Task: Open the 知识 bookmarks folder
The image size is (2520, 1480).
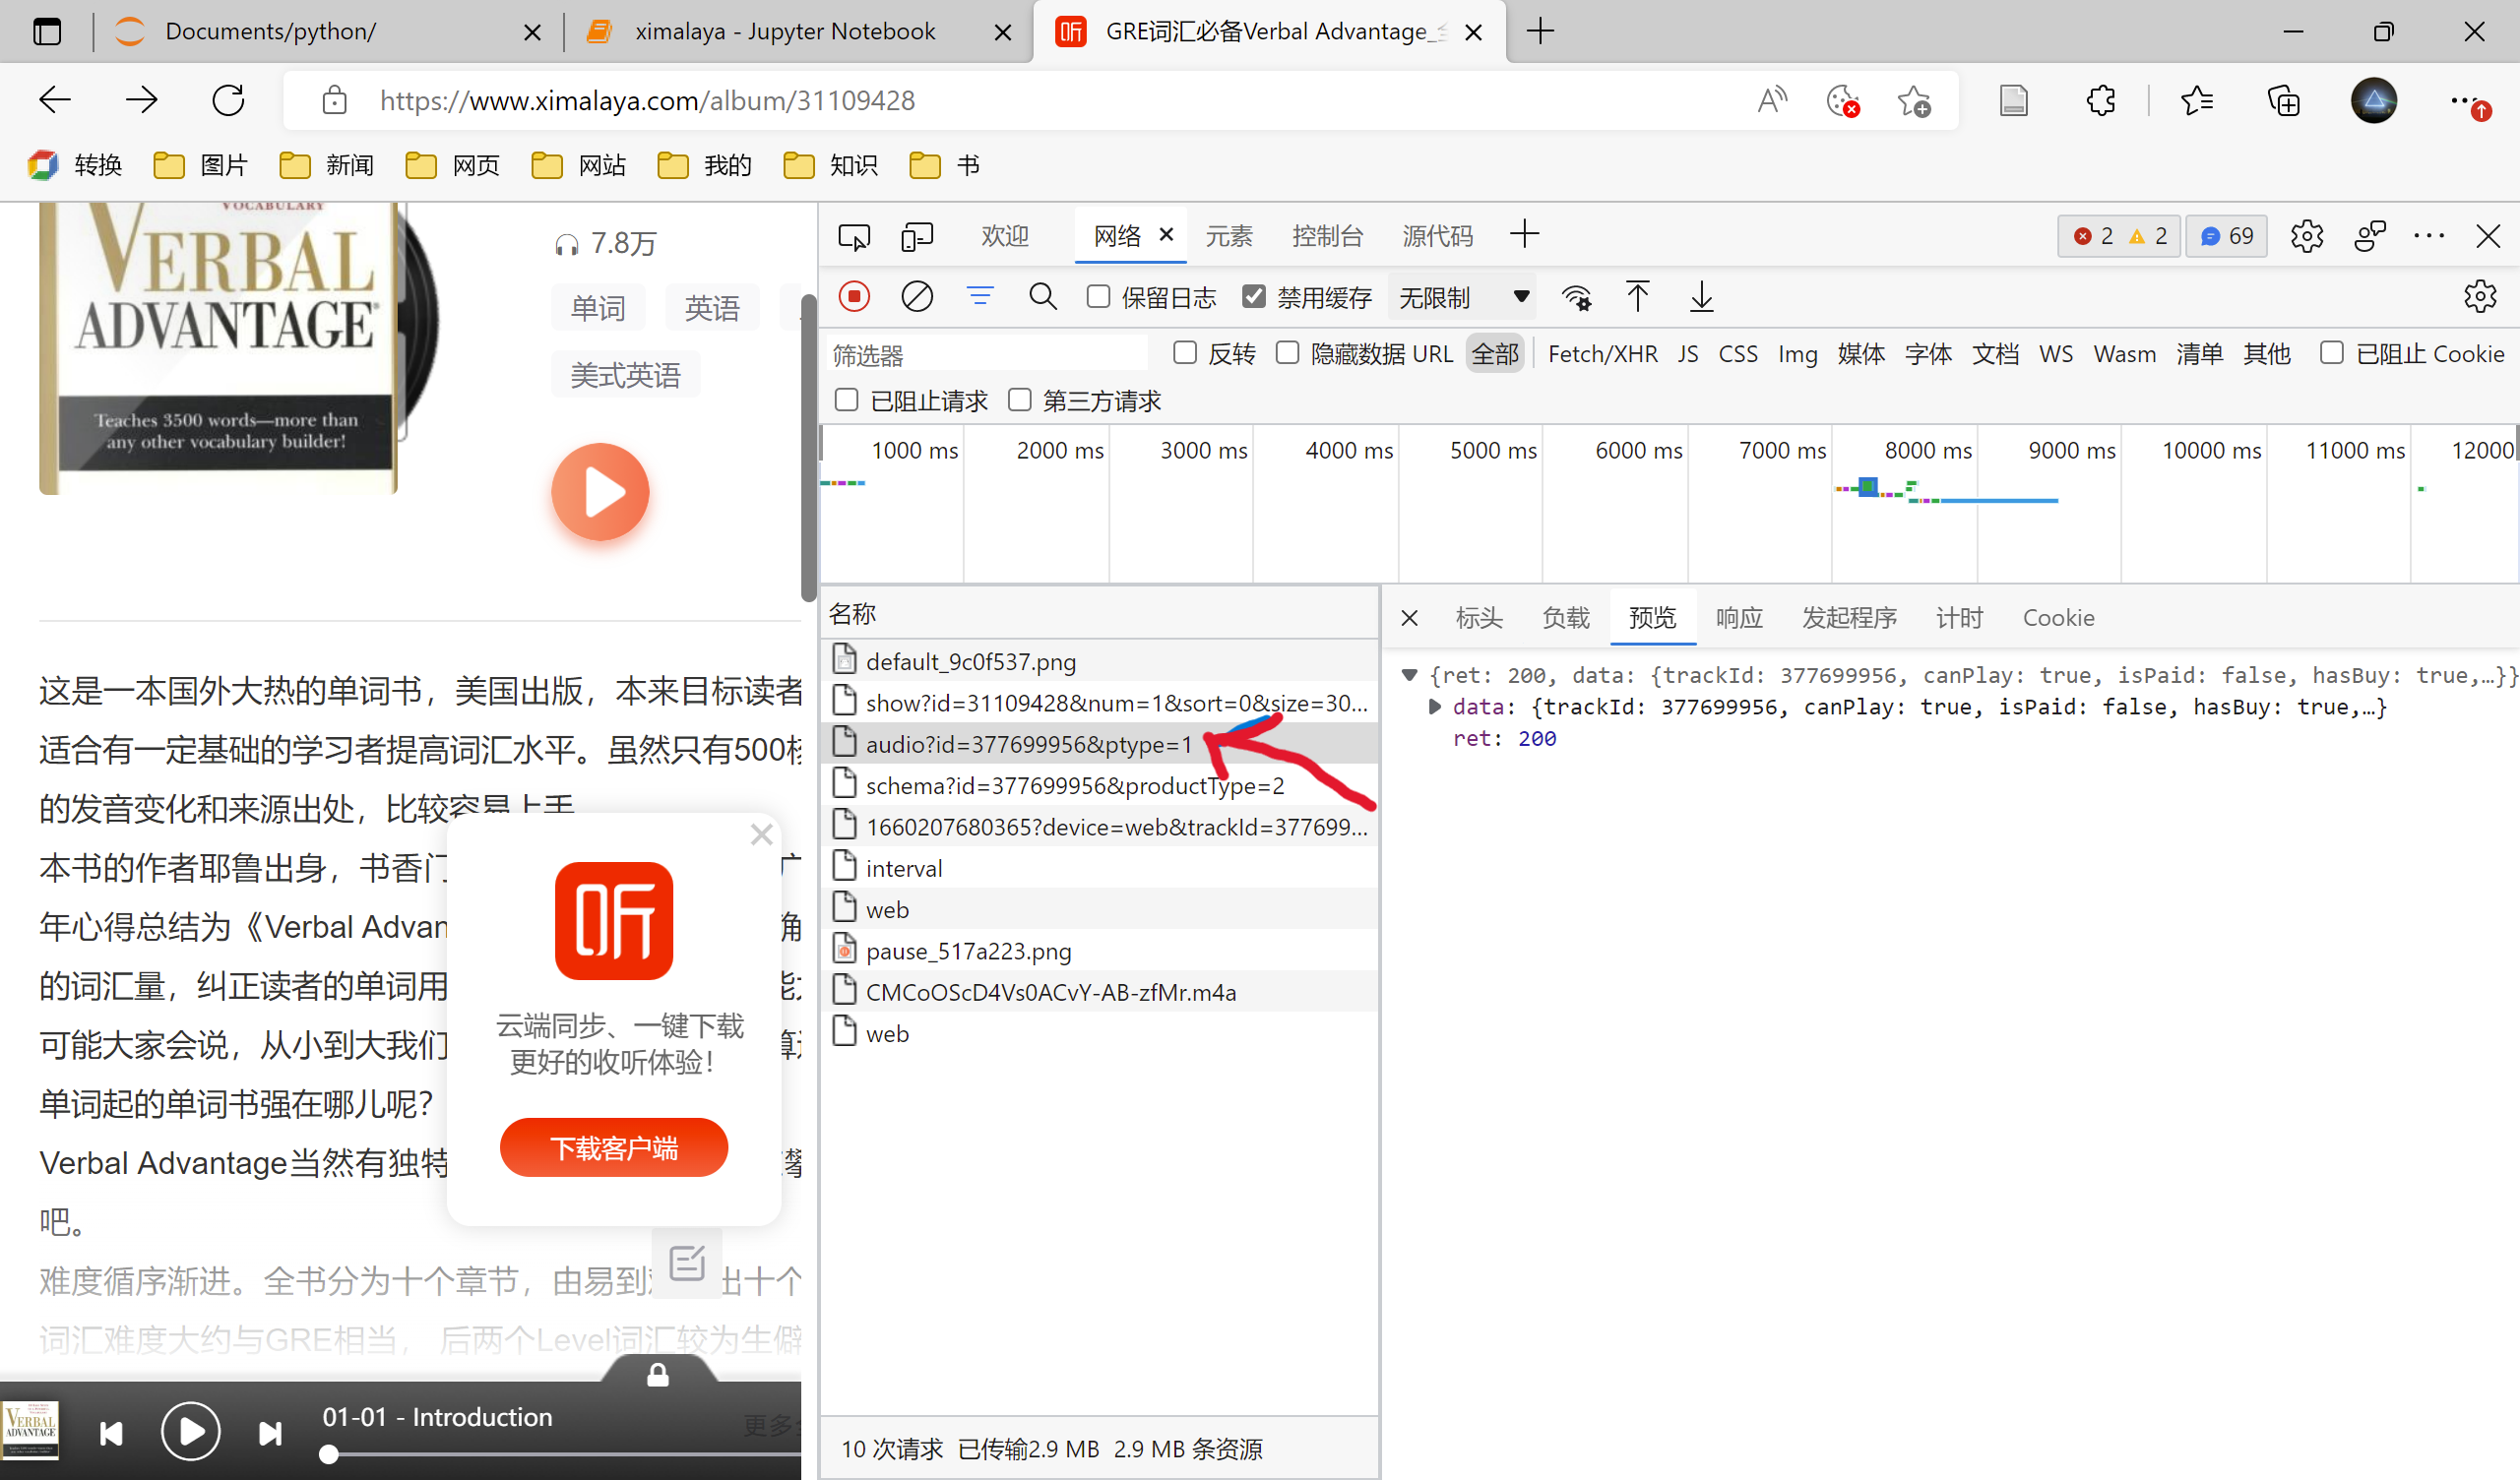Action: pos(831,165)
